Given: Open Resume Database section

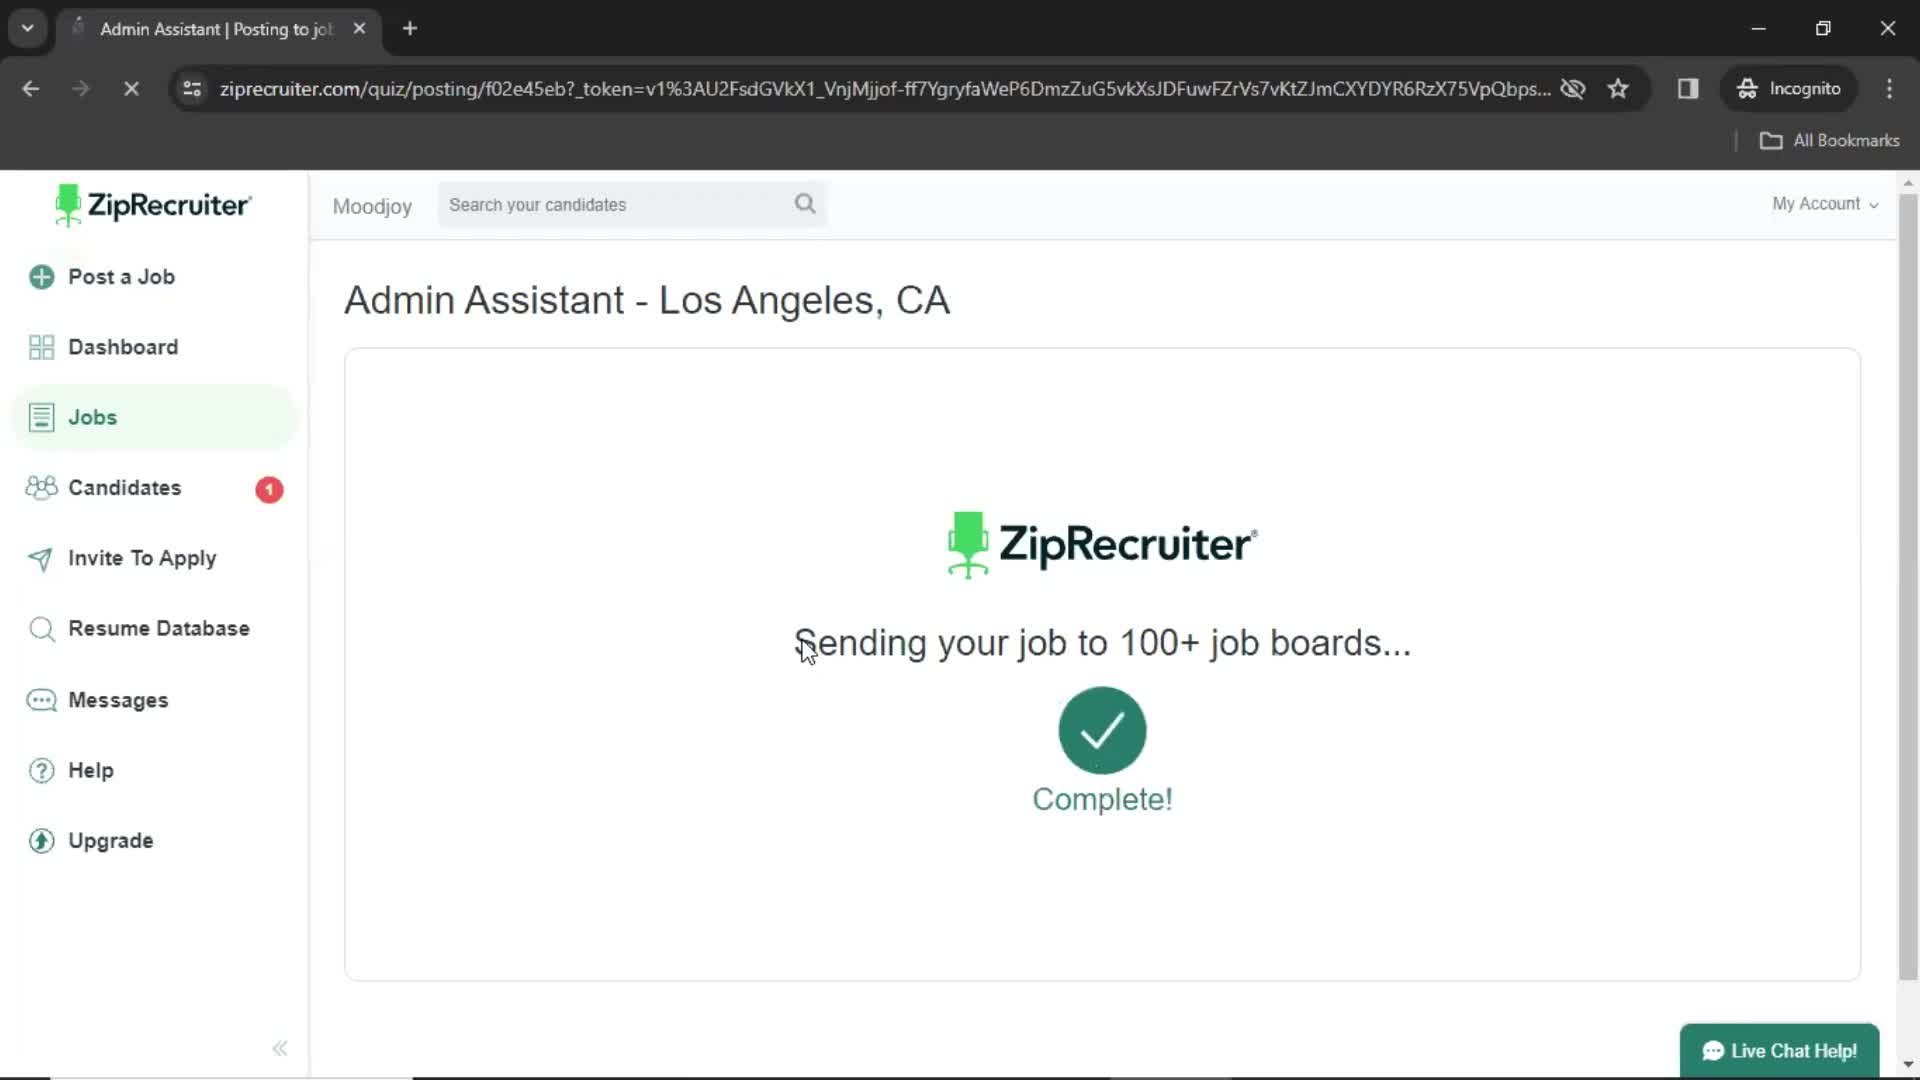Looking at the screenshot, I should (x=160, y=628).
